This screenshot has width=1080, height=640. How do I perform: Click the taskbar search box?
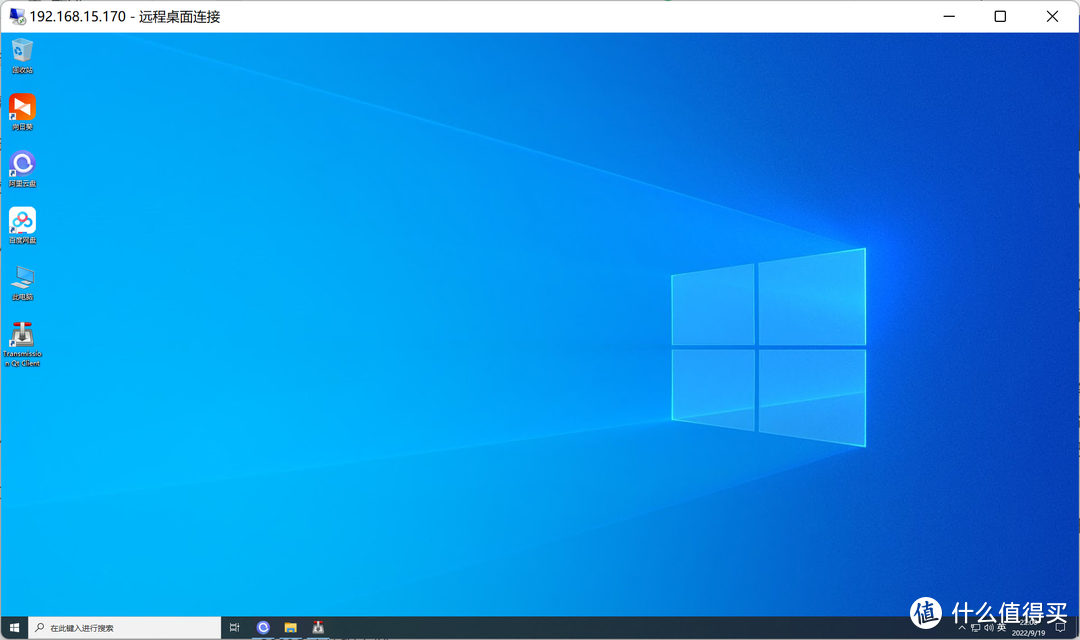(125, 628)
